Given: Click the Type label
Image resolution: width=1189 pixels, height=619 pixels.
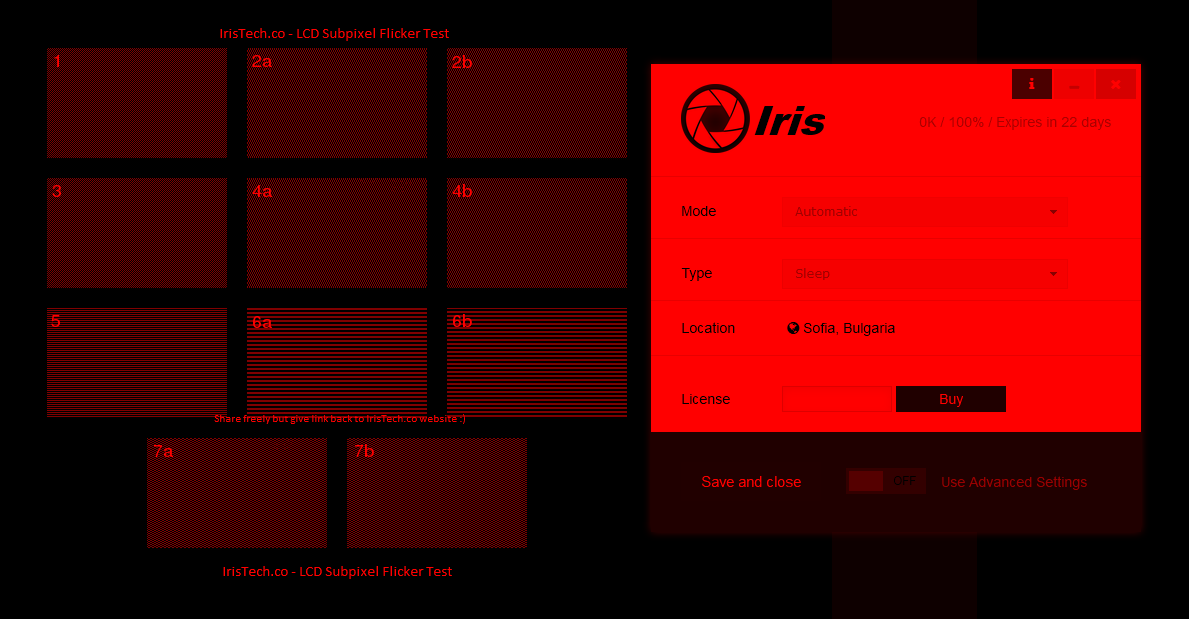Looking at the screenshot, I should 697,274.
